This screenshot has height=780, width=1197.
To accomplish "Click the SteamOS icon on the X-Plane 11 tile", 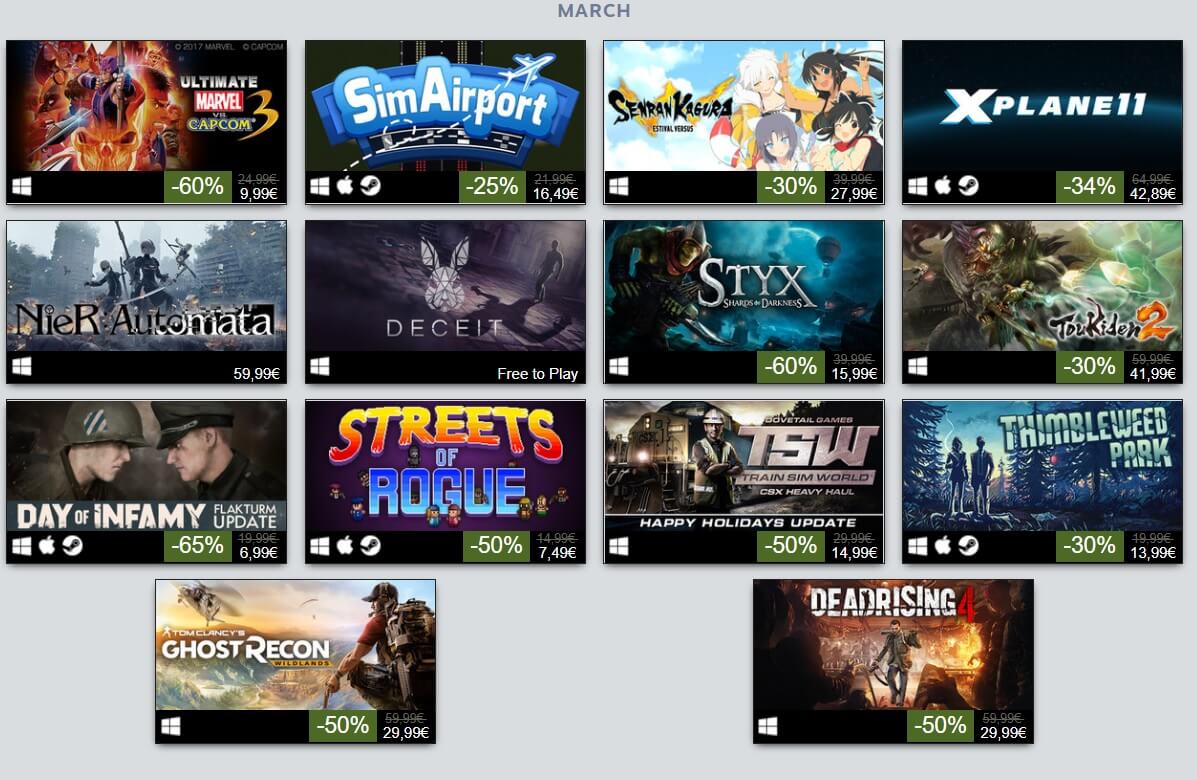I will point(968,185).
